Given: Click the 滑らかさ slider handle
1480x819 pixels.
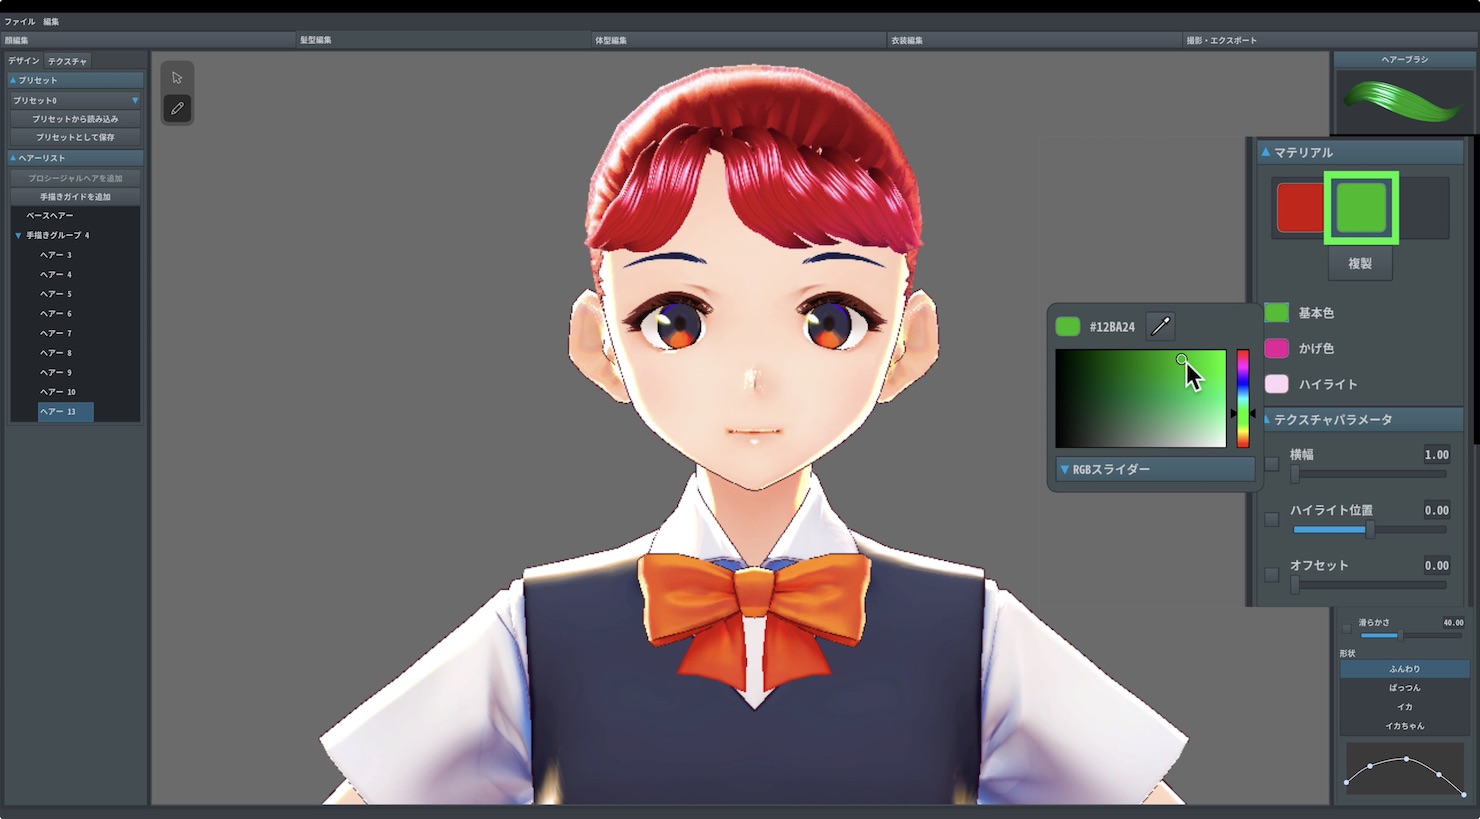Looking at the screenshot, I should pyautogui.click(x=1400, y=636).
